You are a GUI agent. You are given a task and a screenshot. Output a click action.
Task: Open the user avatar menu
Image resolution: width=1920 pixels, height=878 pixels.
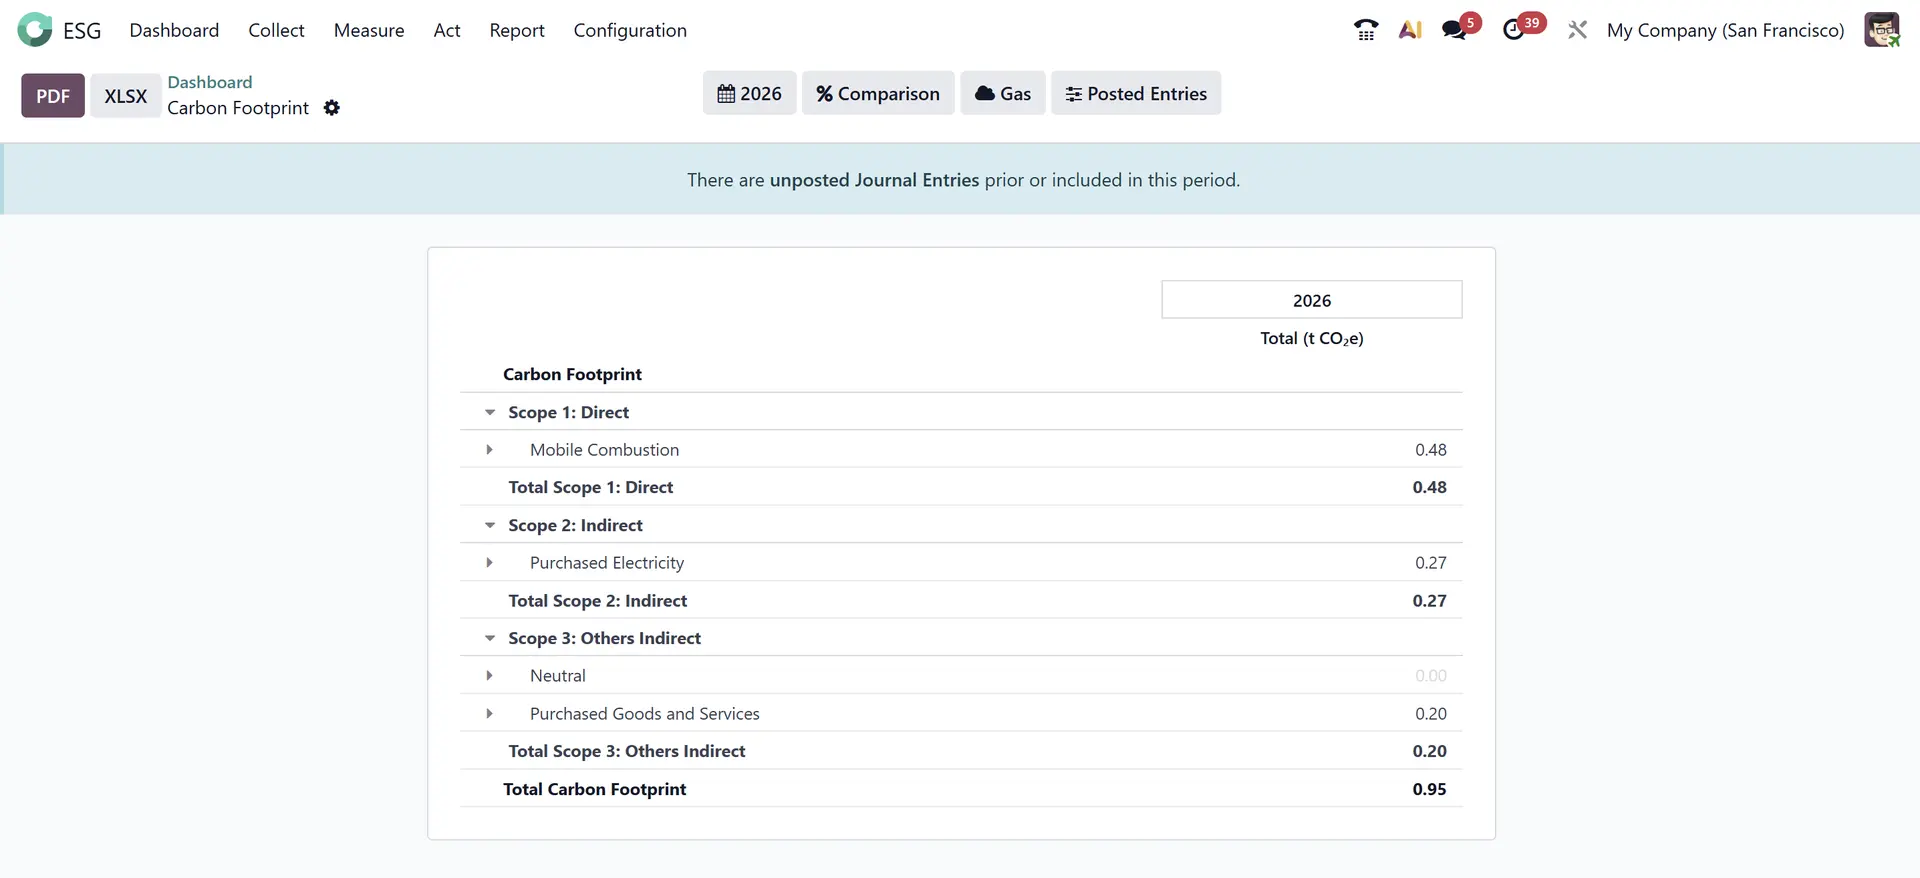1881,30
